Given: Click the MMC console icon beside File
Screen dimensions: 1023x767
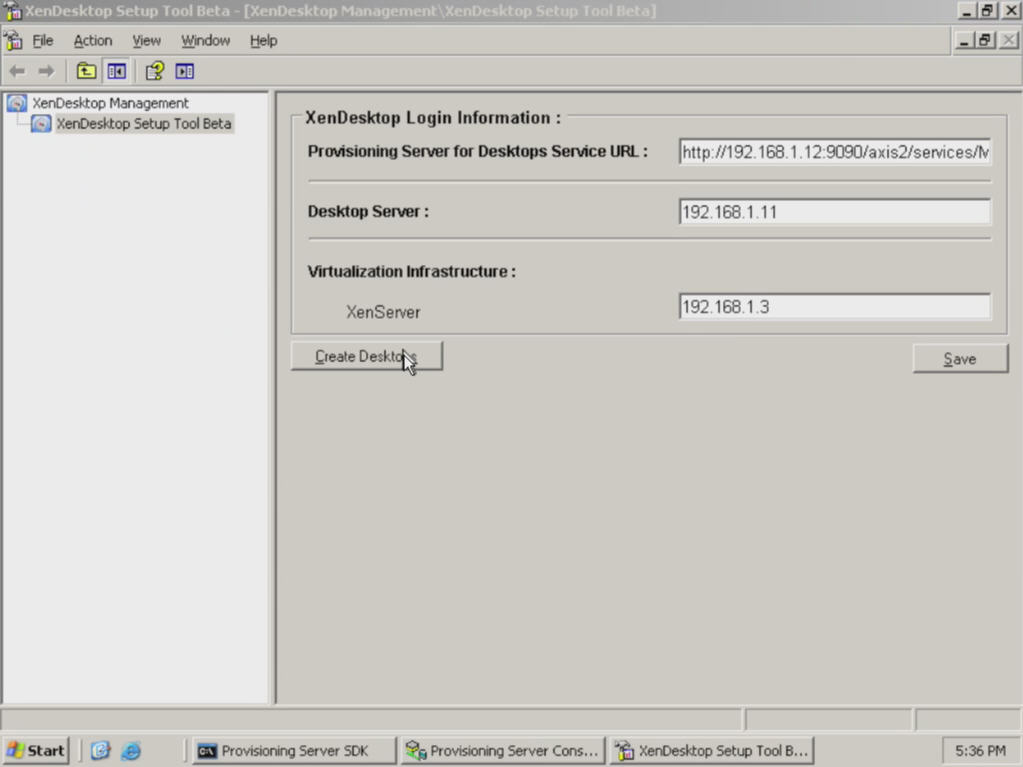Looking at the screenshot, I should 14,41.
